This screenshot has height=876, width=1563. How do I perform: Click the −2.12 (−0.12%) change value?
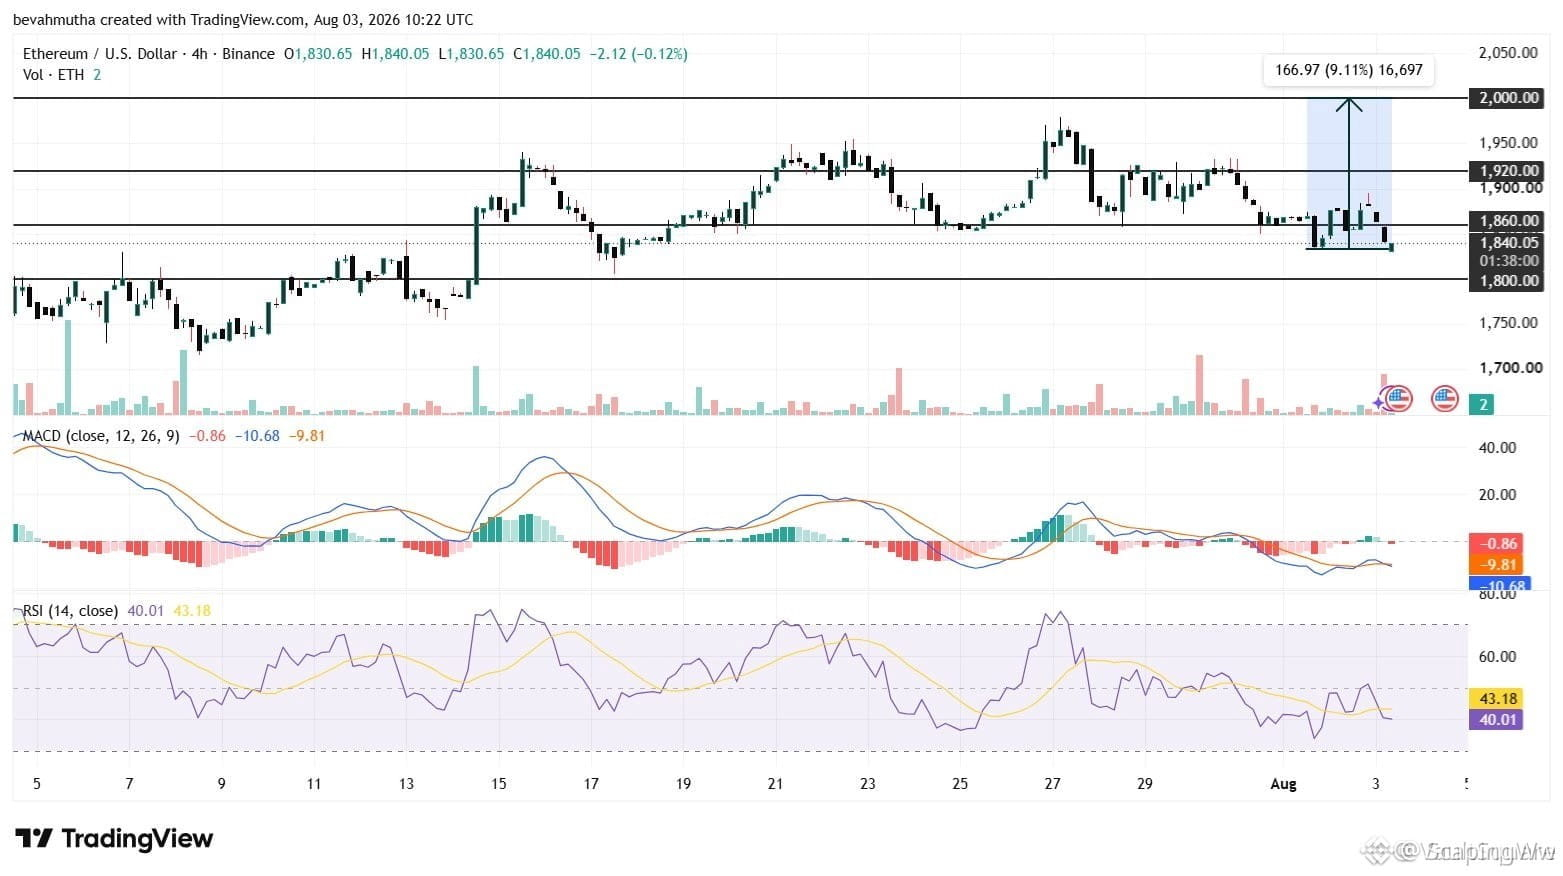[639, 54]
